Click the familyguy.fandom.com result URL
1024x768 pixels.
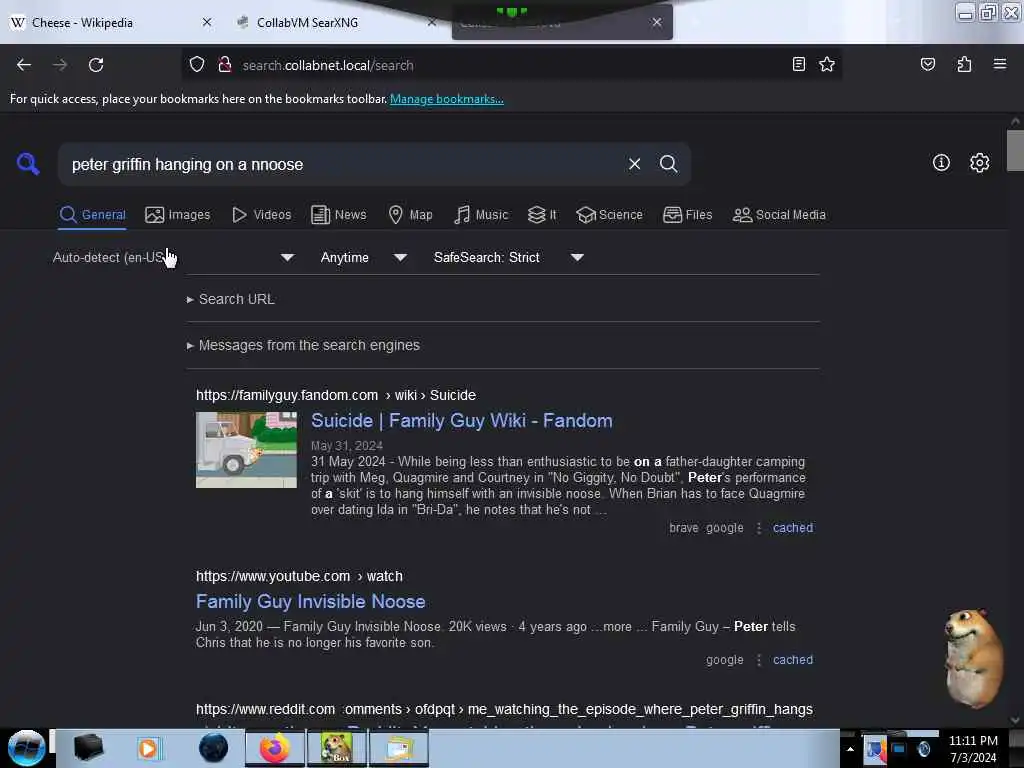[x=336, y=395]
